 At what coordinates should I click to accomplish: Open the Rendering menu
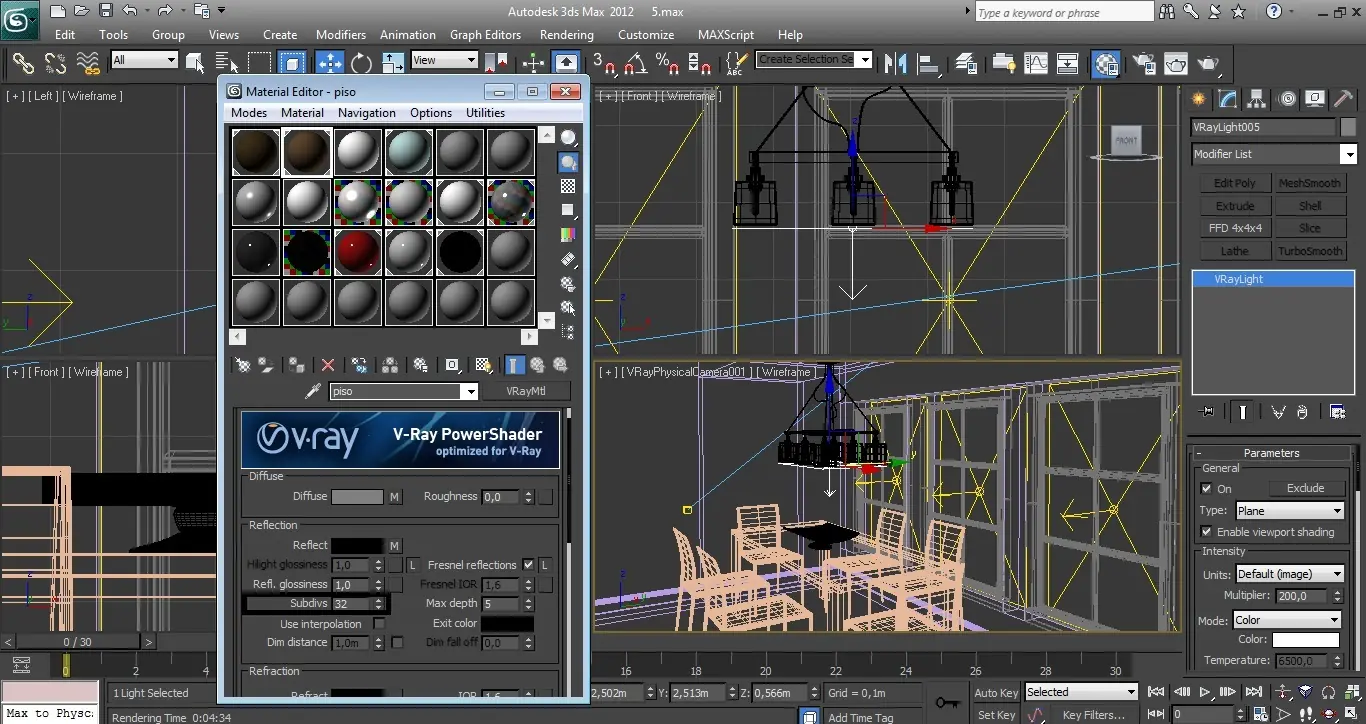[567, 34]
